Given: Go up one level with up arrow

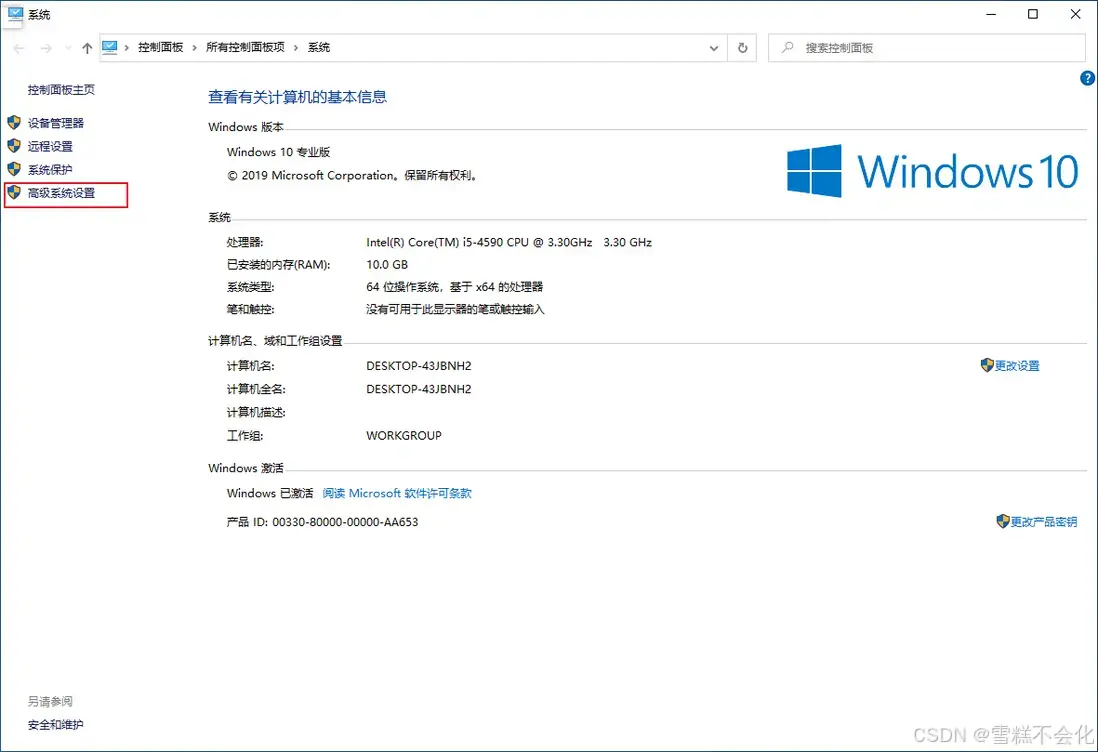Looking at the screenshot, I should coord(87,48).
